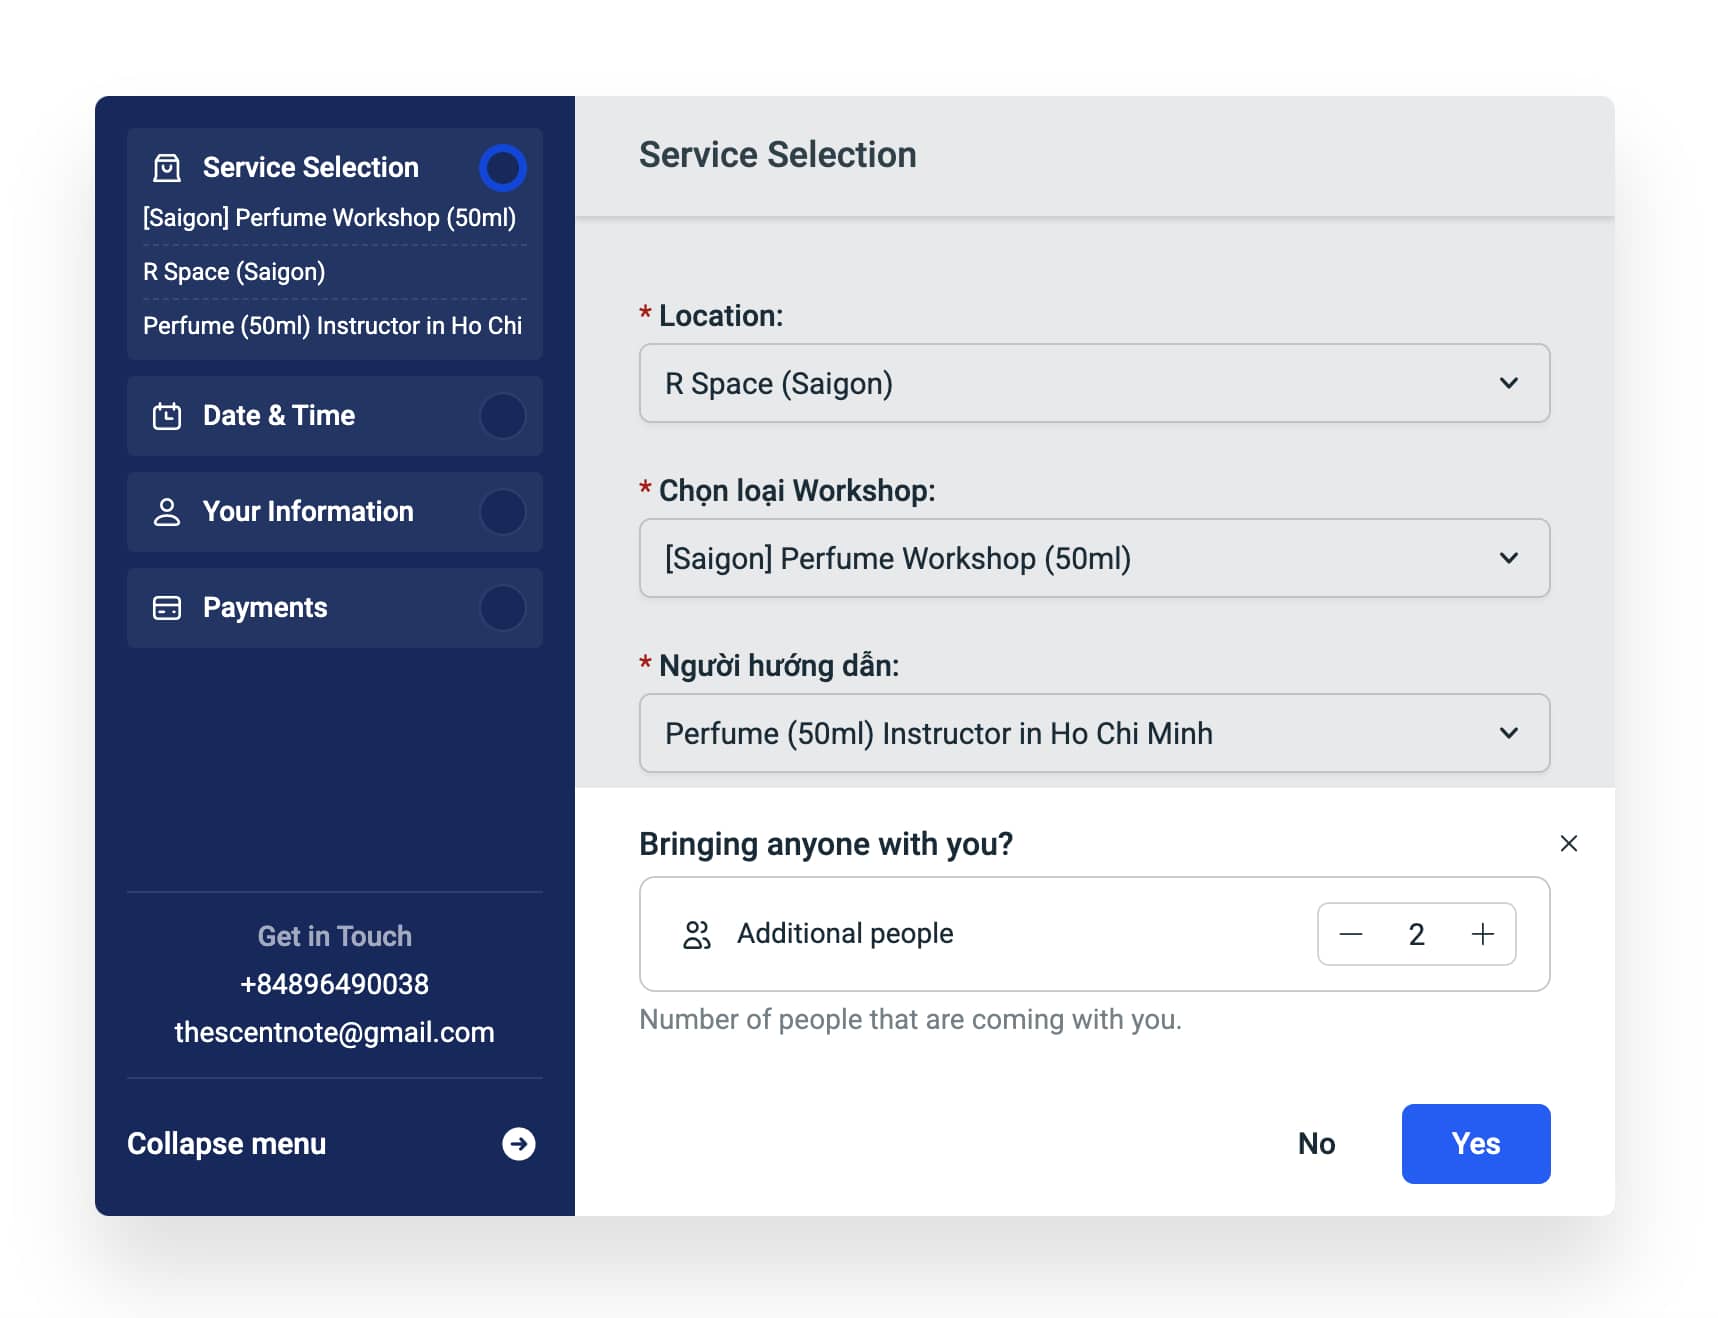Click the Payments credit card icon
Screen dimensions: 1718x1318
167,608
